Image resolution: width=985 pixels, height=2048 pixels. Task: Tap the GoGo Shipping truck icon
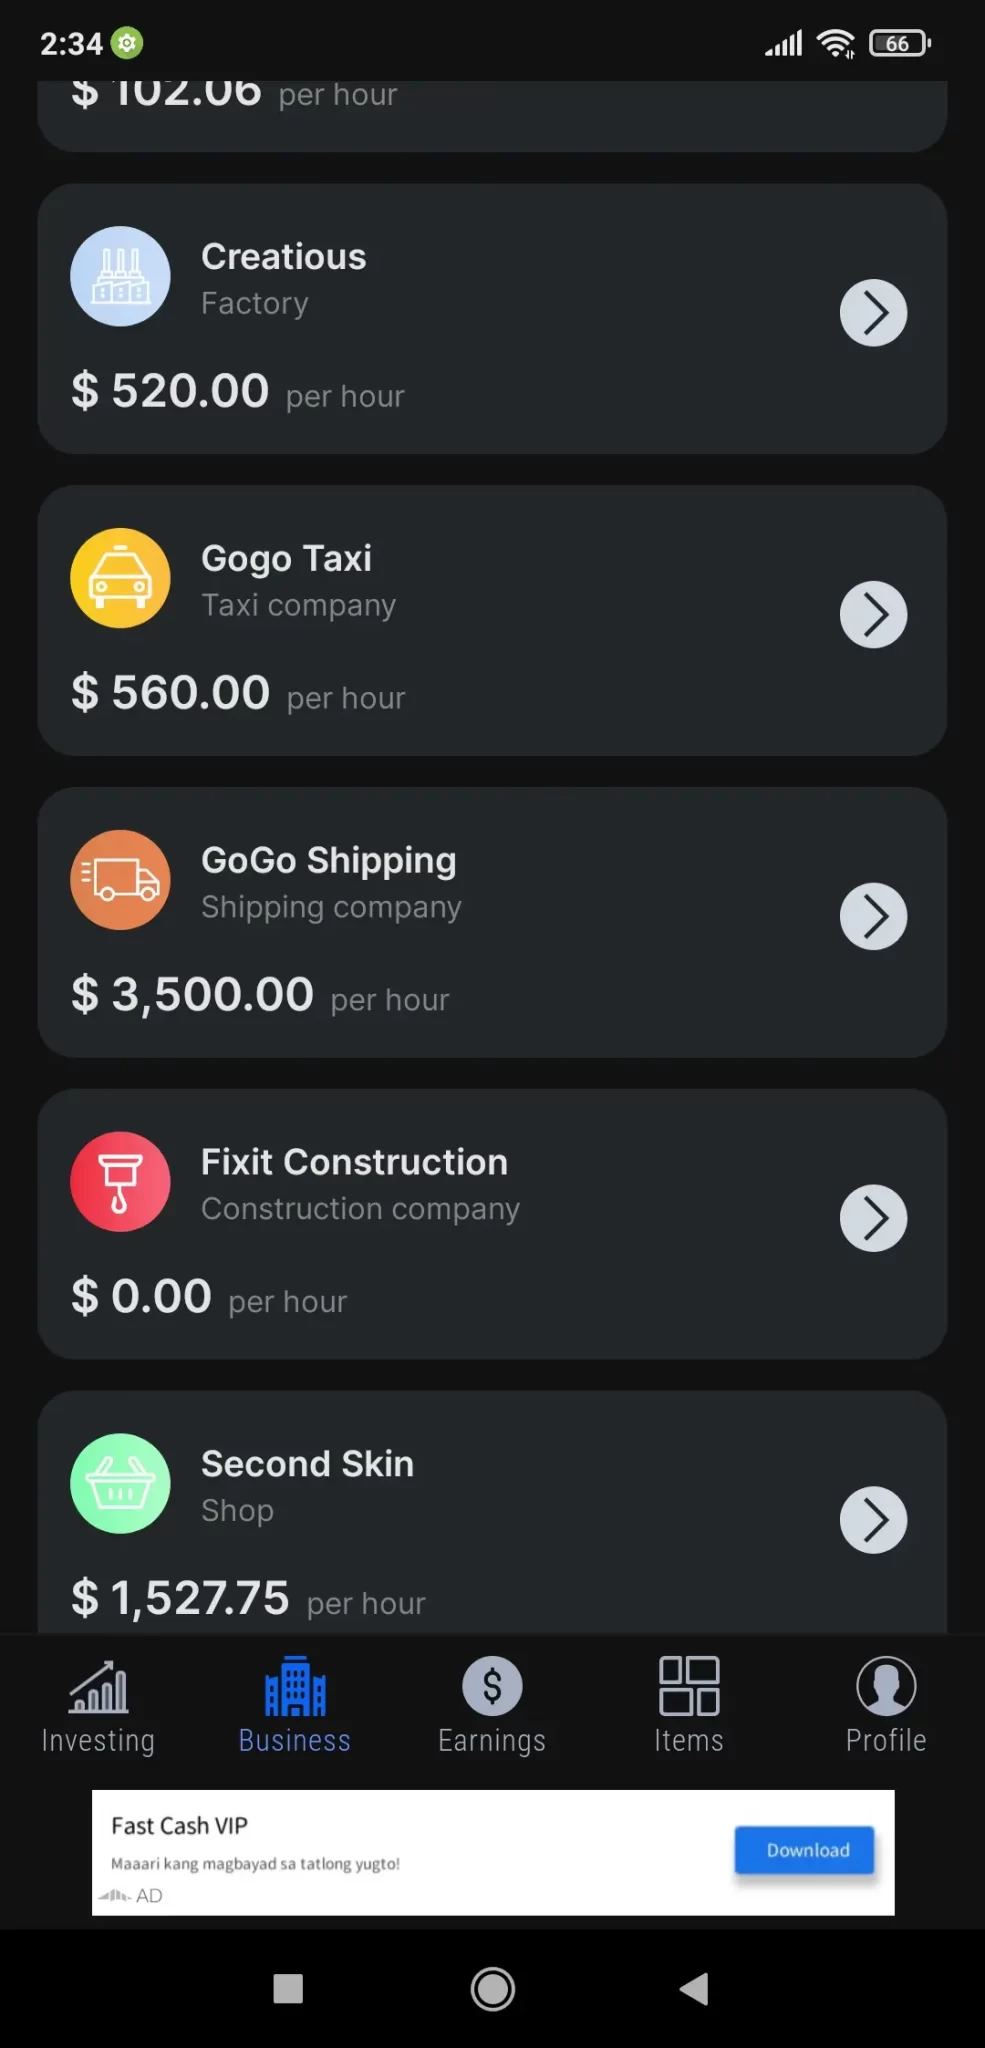click(x=120, y=880)
